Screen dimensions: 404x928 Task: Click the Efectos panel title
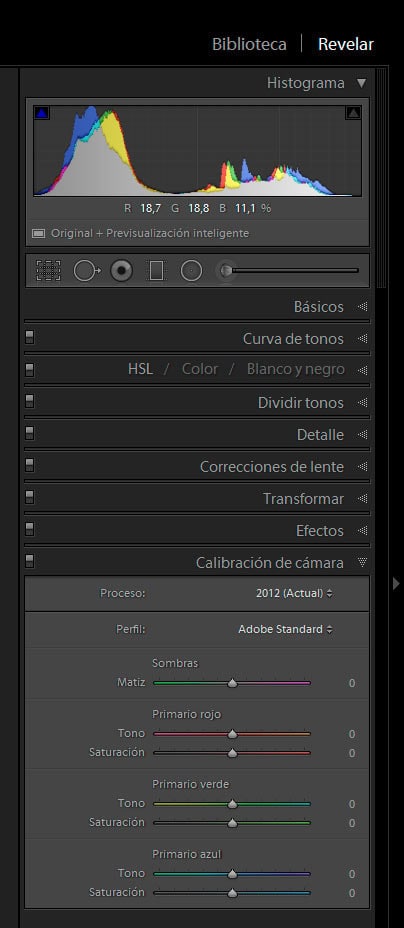pos(319,530)
